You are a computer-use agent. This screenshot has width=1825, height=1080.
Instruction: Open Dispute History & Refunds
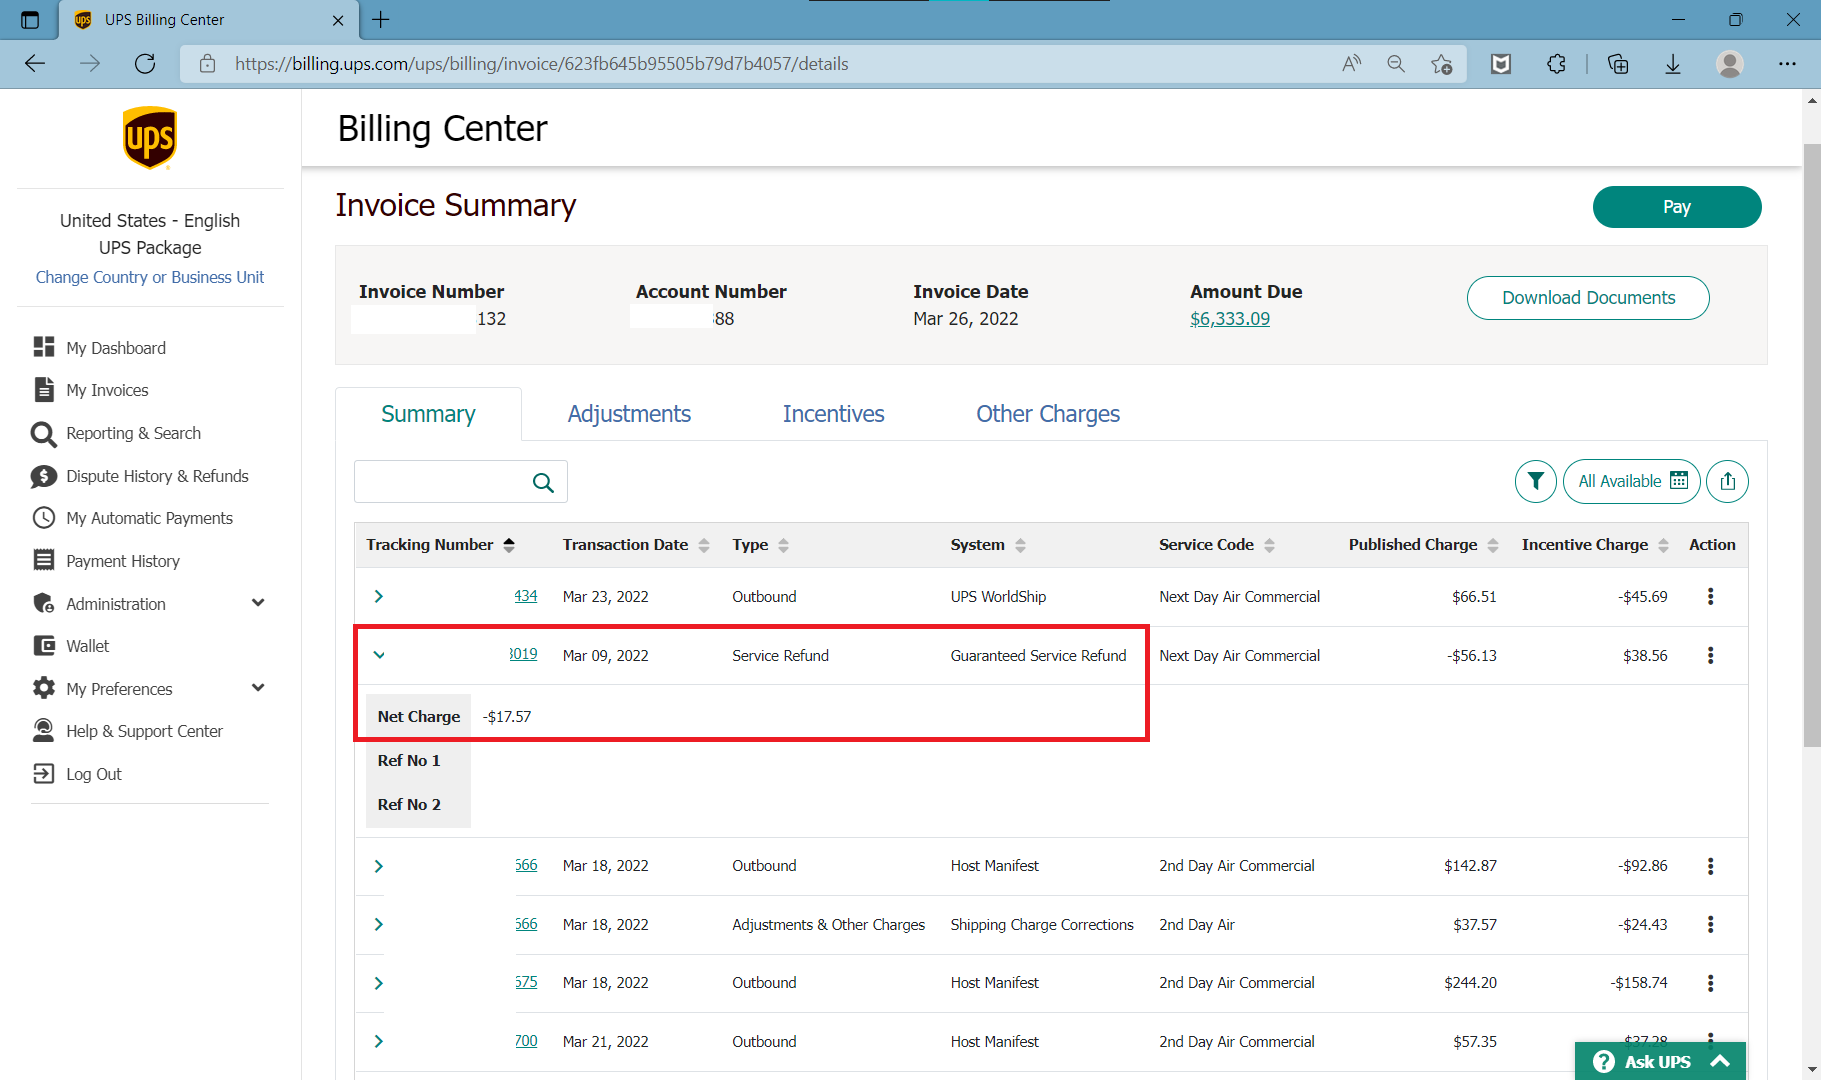click(156, 476)
